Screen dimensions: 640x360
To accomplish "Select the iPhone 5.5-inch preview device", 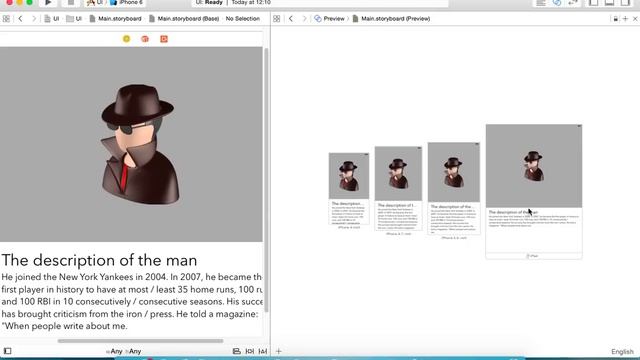I will click(x=454, y=189).
